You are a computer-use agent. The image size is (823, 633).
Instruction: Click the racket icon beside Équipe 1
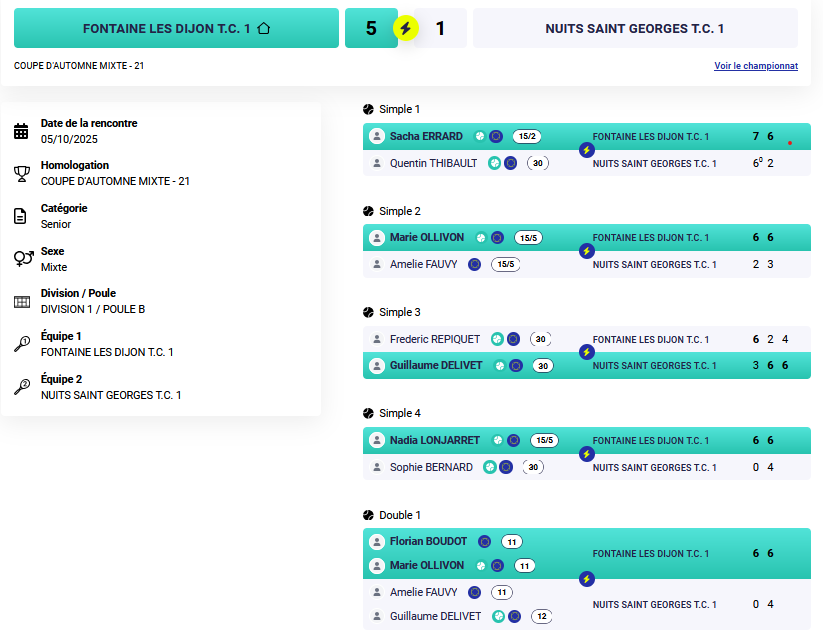pos(22,344)
